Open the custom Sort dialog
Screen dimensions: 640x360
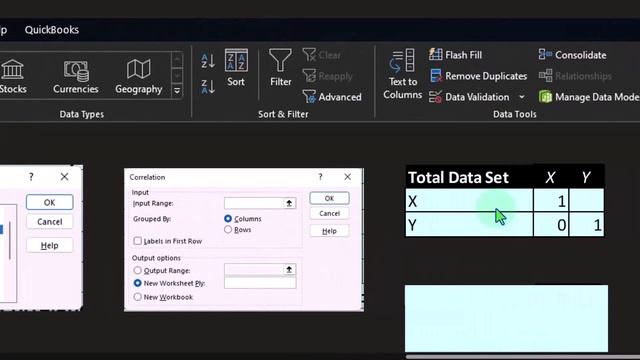pyautogui.click(x=236, y=68)
